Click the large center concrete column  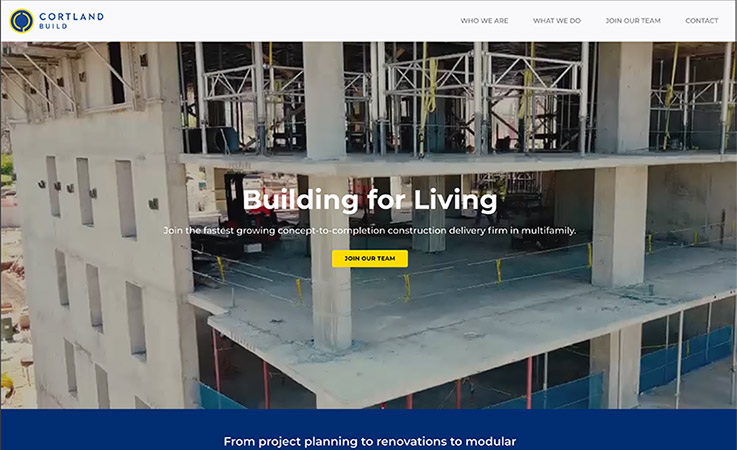point(330,263)
